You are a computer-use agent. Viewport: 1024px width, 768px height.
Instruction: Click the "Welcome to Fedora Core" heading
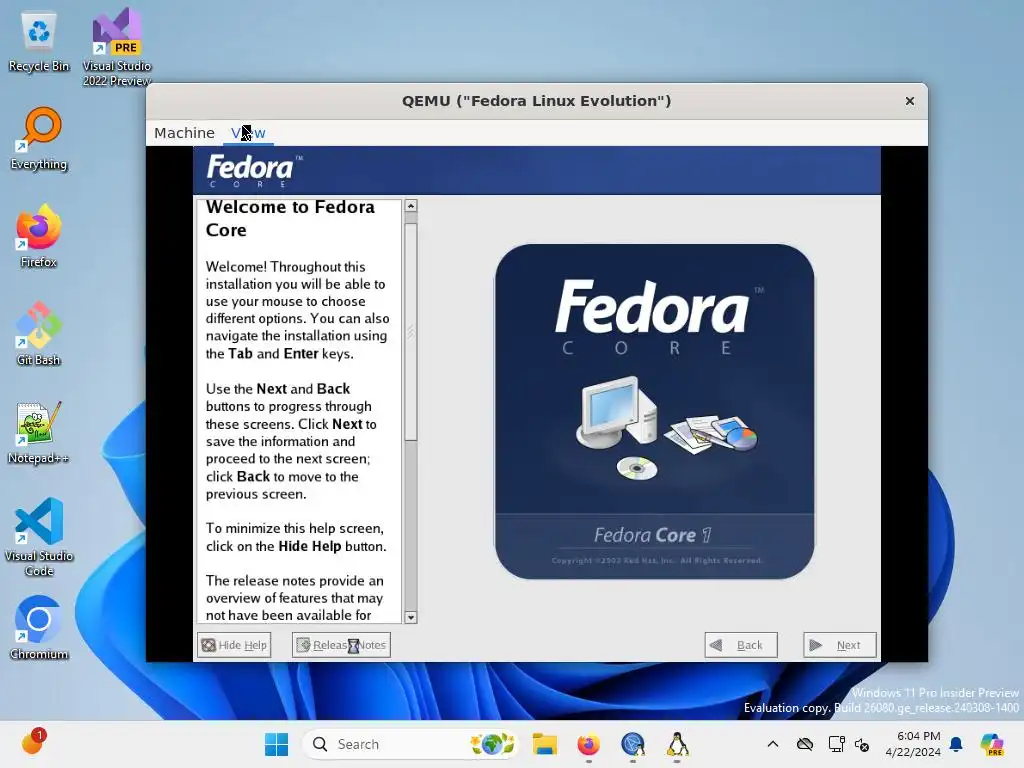290,218
